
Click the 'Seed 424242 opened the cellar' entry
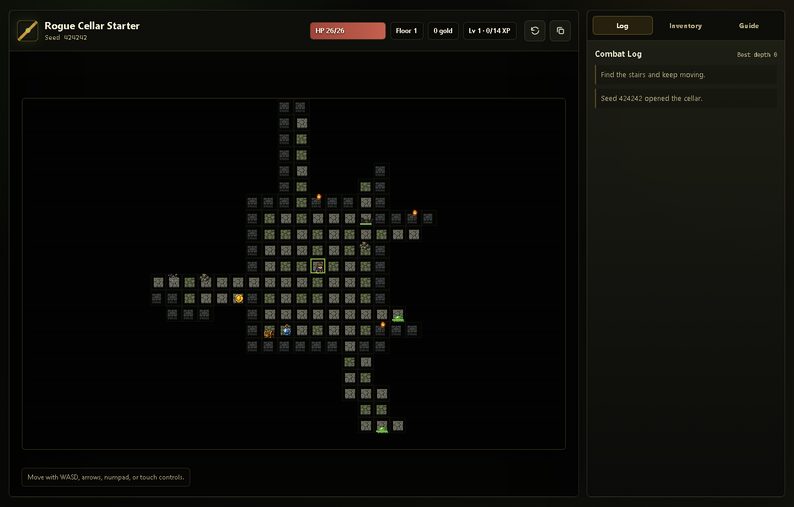[686, 99]
